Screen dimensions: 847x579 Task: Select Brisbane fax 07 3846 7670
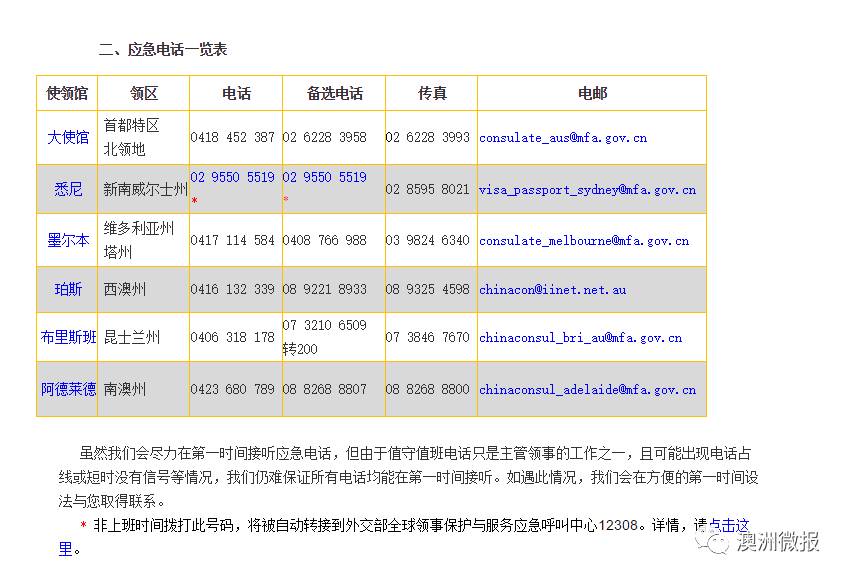point(427,337)
